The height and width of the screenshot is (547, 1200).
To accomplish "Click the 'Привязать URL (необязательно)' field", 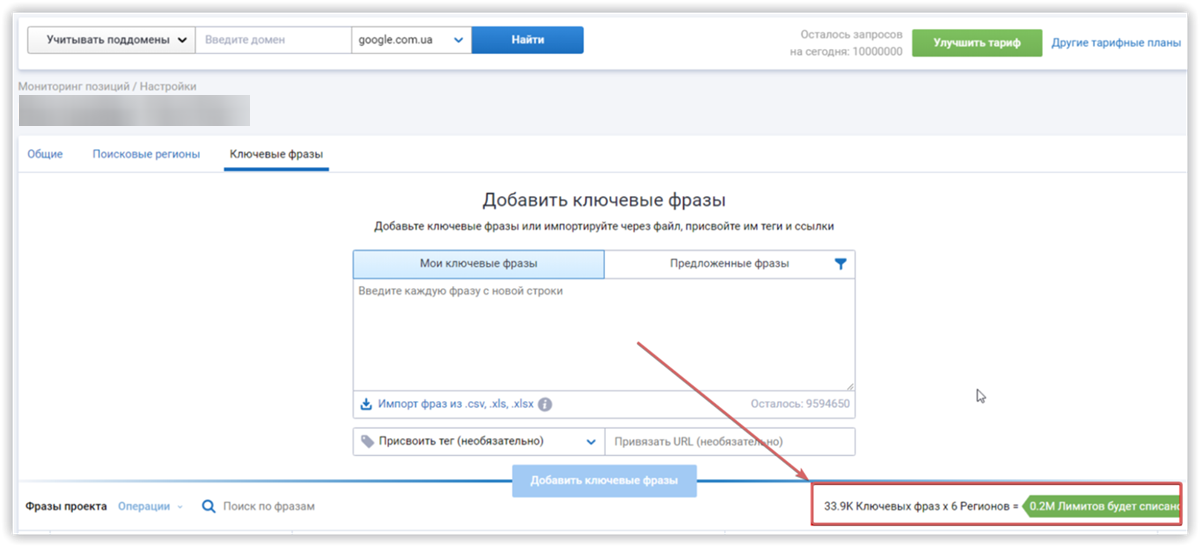I will click(730, 441).
